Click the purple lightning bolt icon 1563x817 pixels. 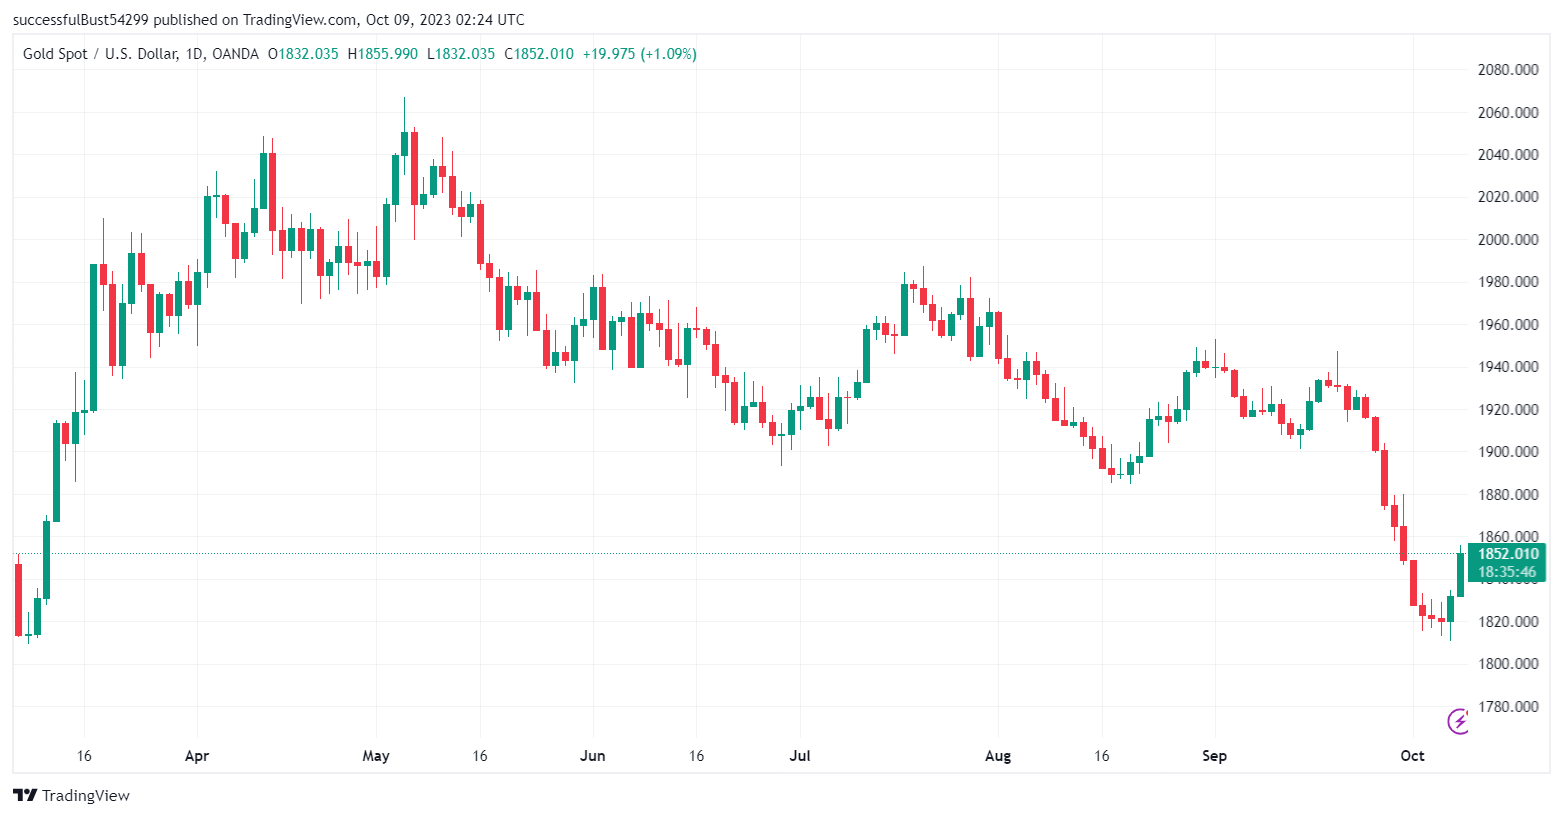[1458, 721]
